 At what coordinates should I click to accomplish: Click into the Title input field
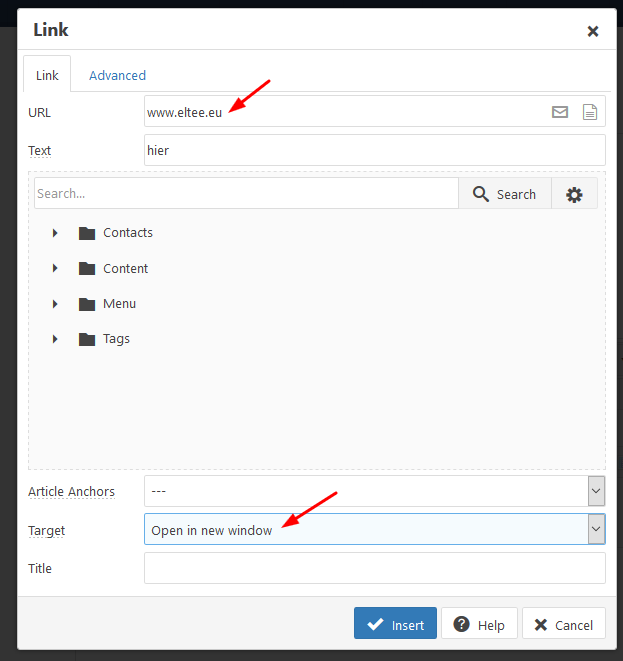coord(374,568)
